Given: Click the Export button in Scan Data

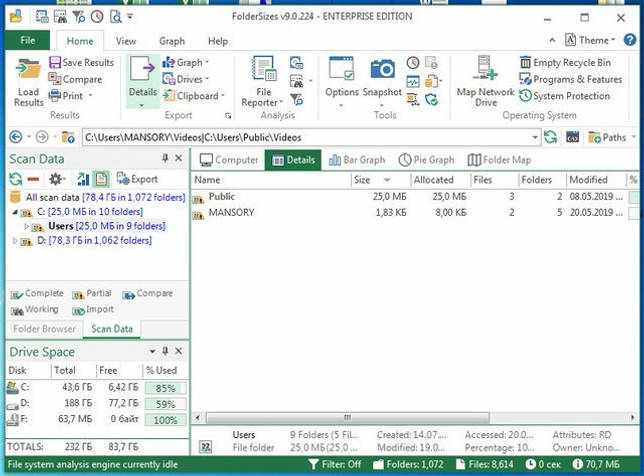Looking at the screenshot, I should tap(137, 179).
